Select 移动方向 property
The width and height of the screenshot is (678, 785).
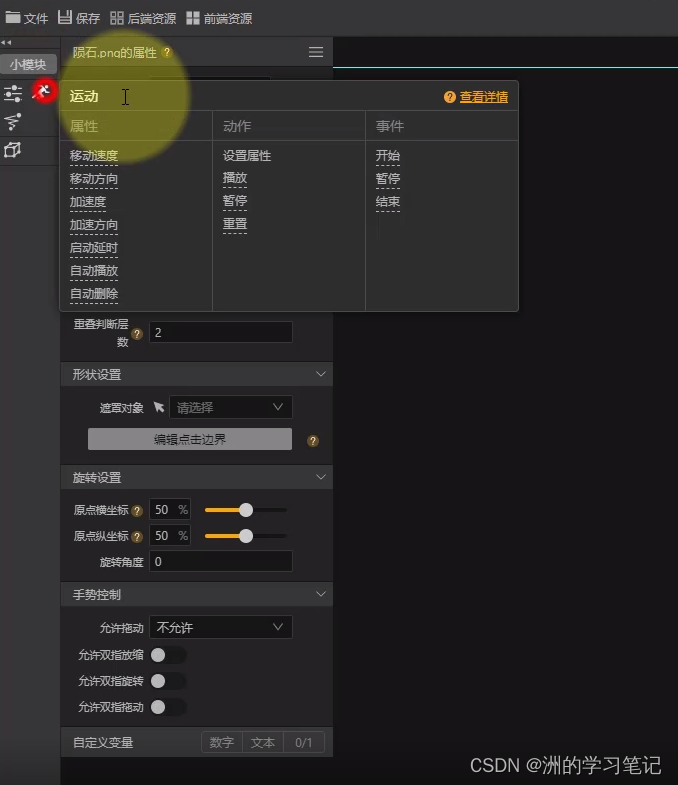94,179
